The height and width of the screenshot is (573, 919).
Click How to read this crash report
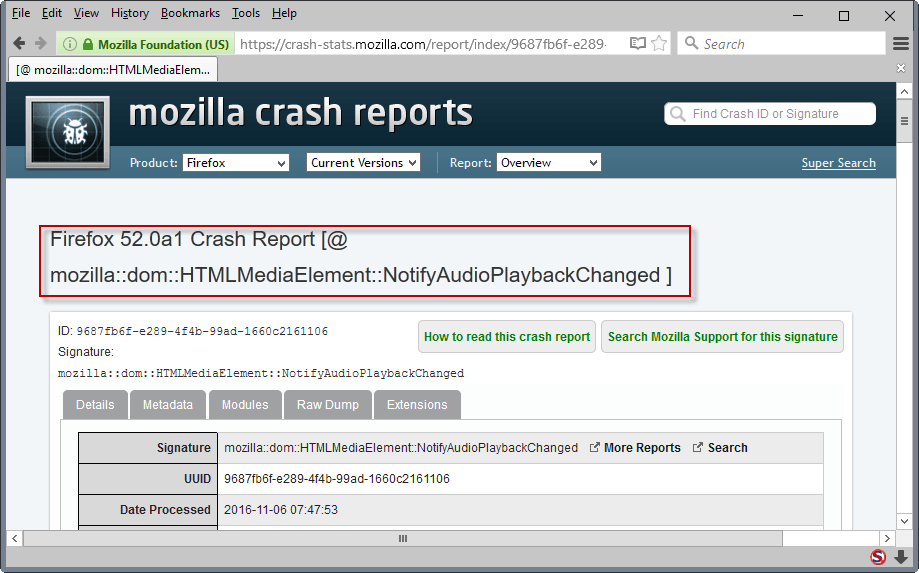pyautogui.click(x=507, y=337)
